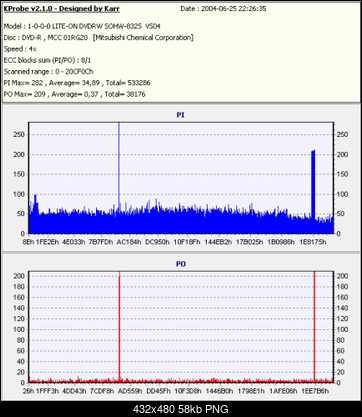Click the PI chart title
The height and width of the screenshot is (417, 362).
(180, 115)
